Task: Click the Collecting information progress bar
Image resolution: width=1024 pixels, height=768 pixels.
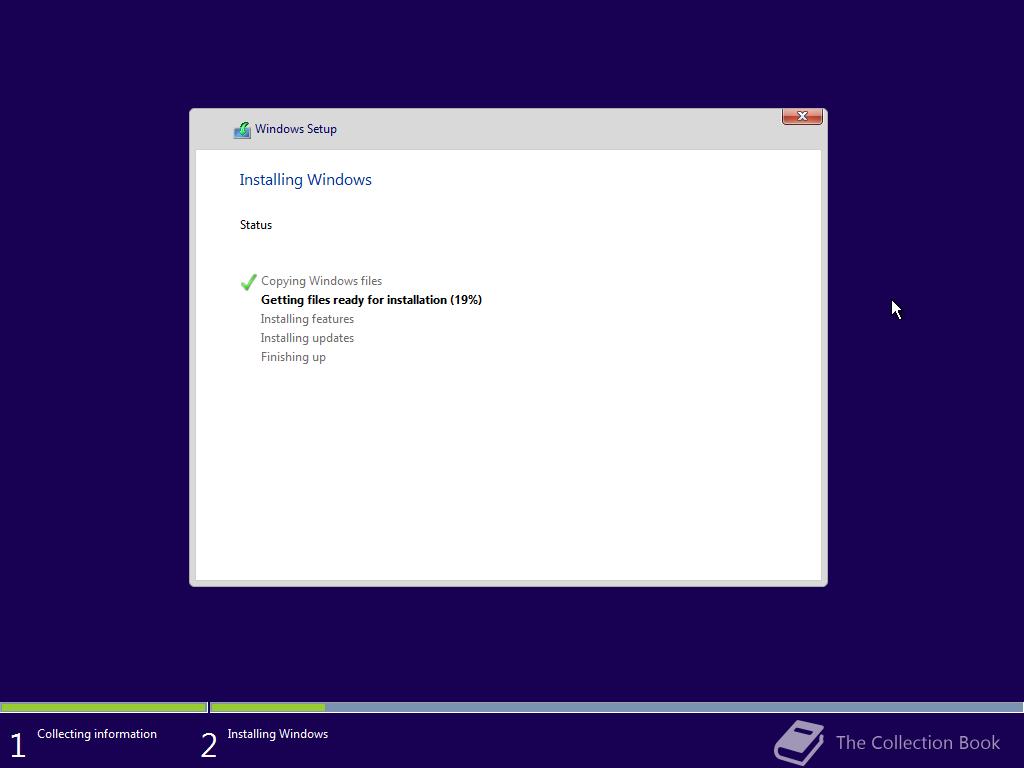Action: pyautogui.click(x=104, y=707)
